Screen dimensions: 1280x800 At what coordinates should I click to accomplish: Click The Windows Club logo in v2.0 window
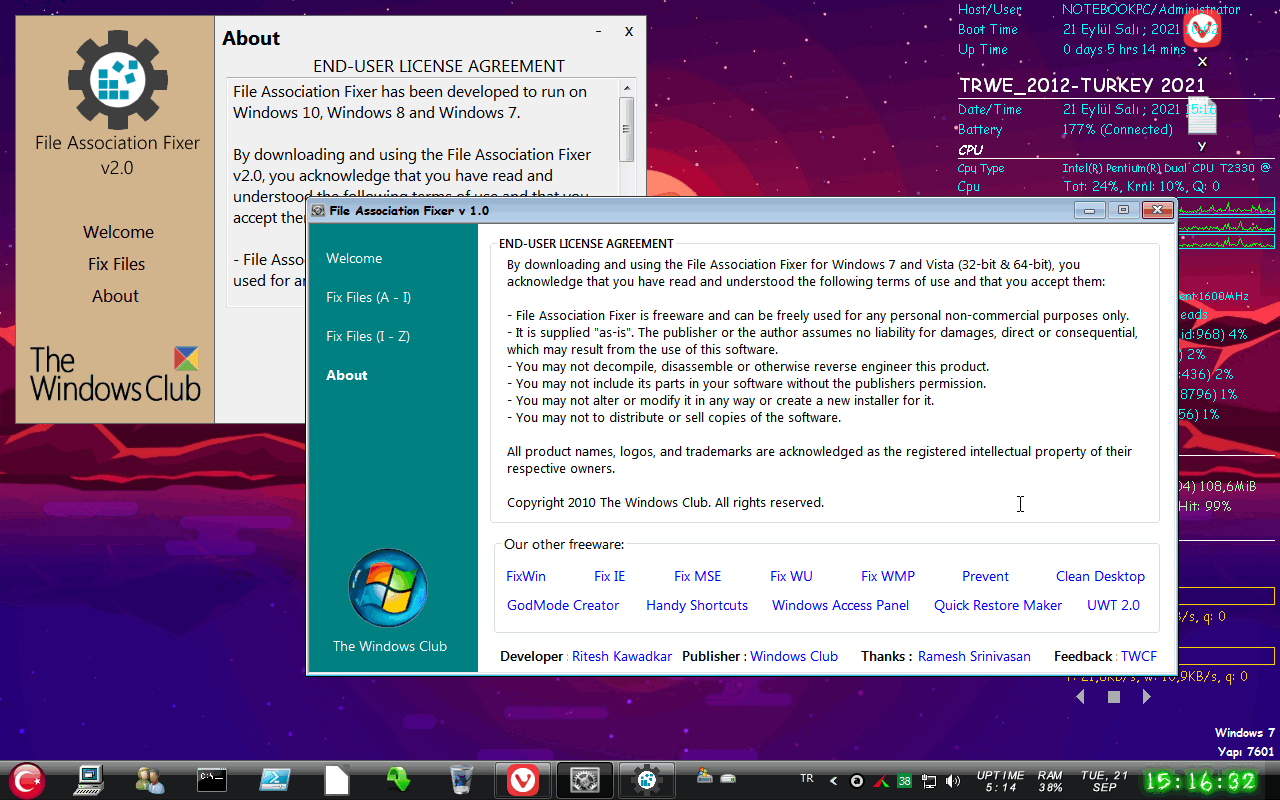[x=115, y=374]
